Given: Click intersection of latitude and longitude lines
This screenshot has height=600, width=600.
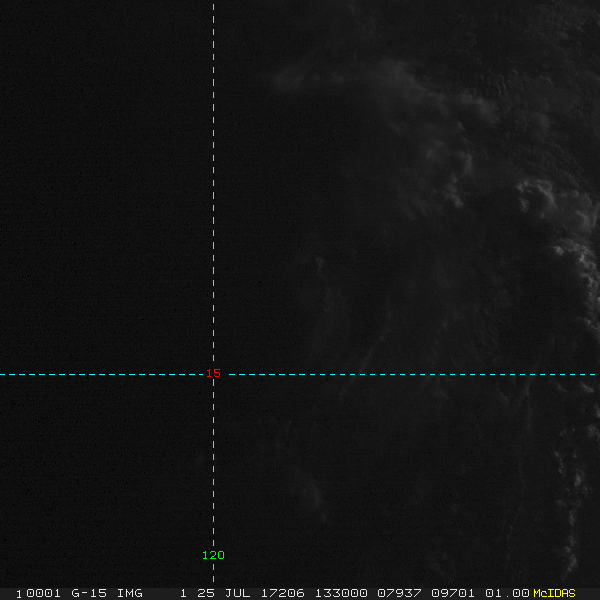Looking at the screenshot, I should click(213, 374).
